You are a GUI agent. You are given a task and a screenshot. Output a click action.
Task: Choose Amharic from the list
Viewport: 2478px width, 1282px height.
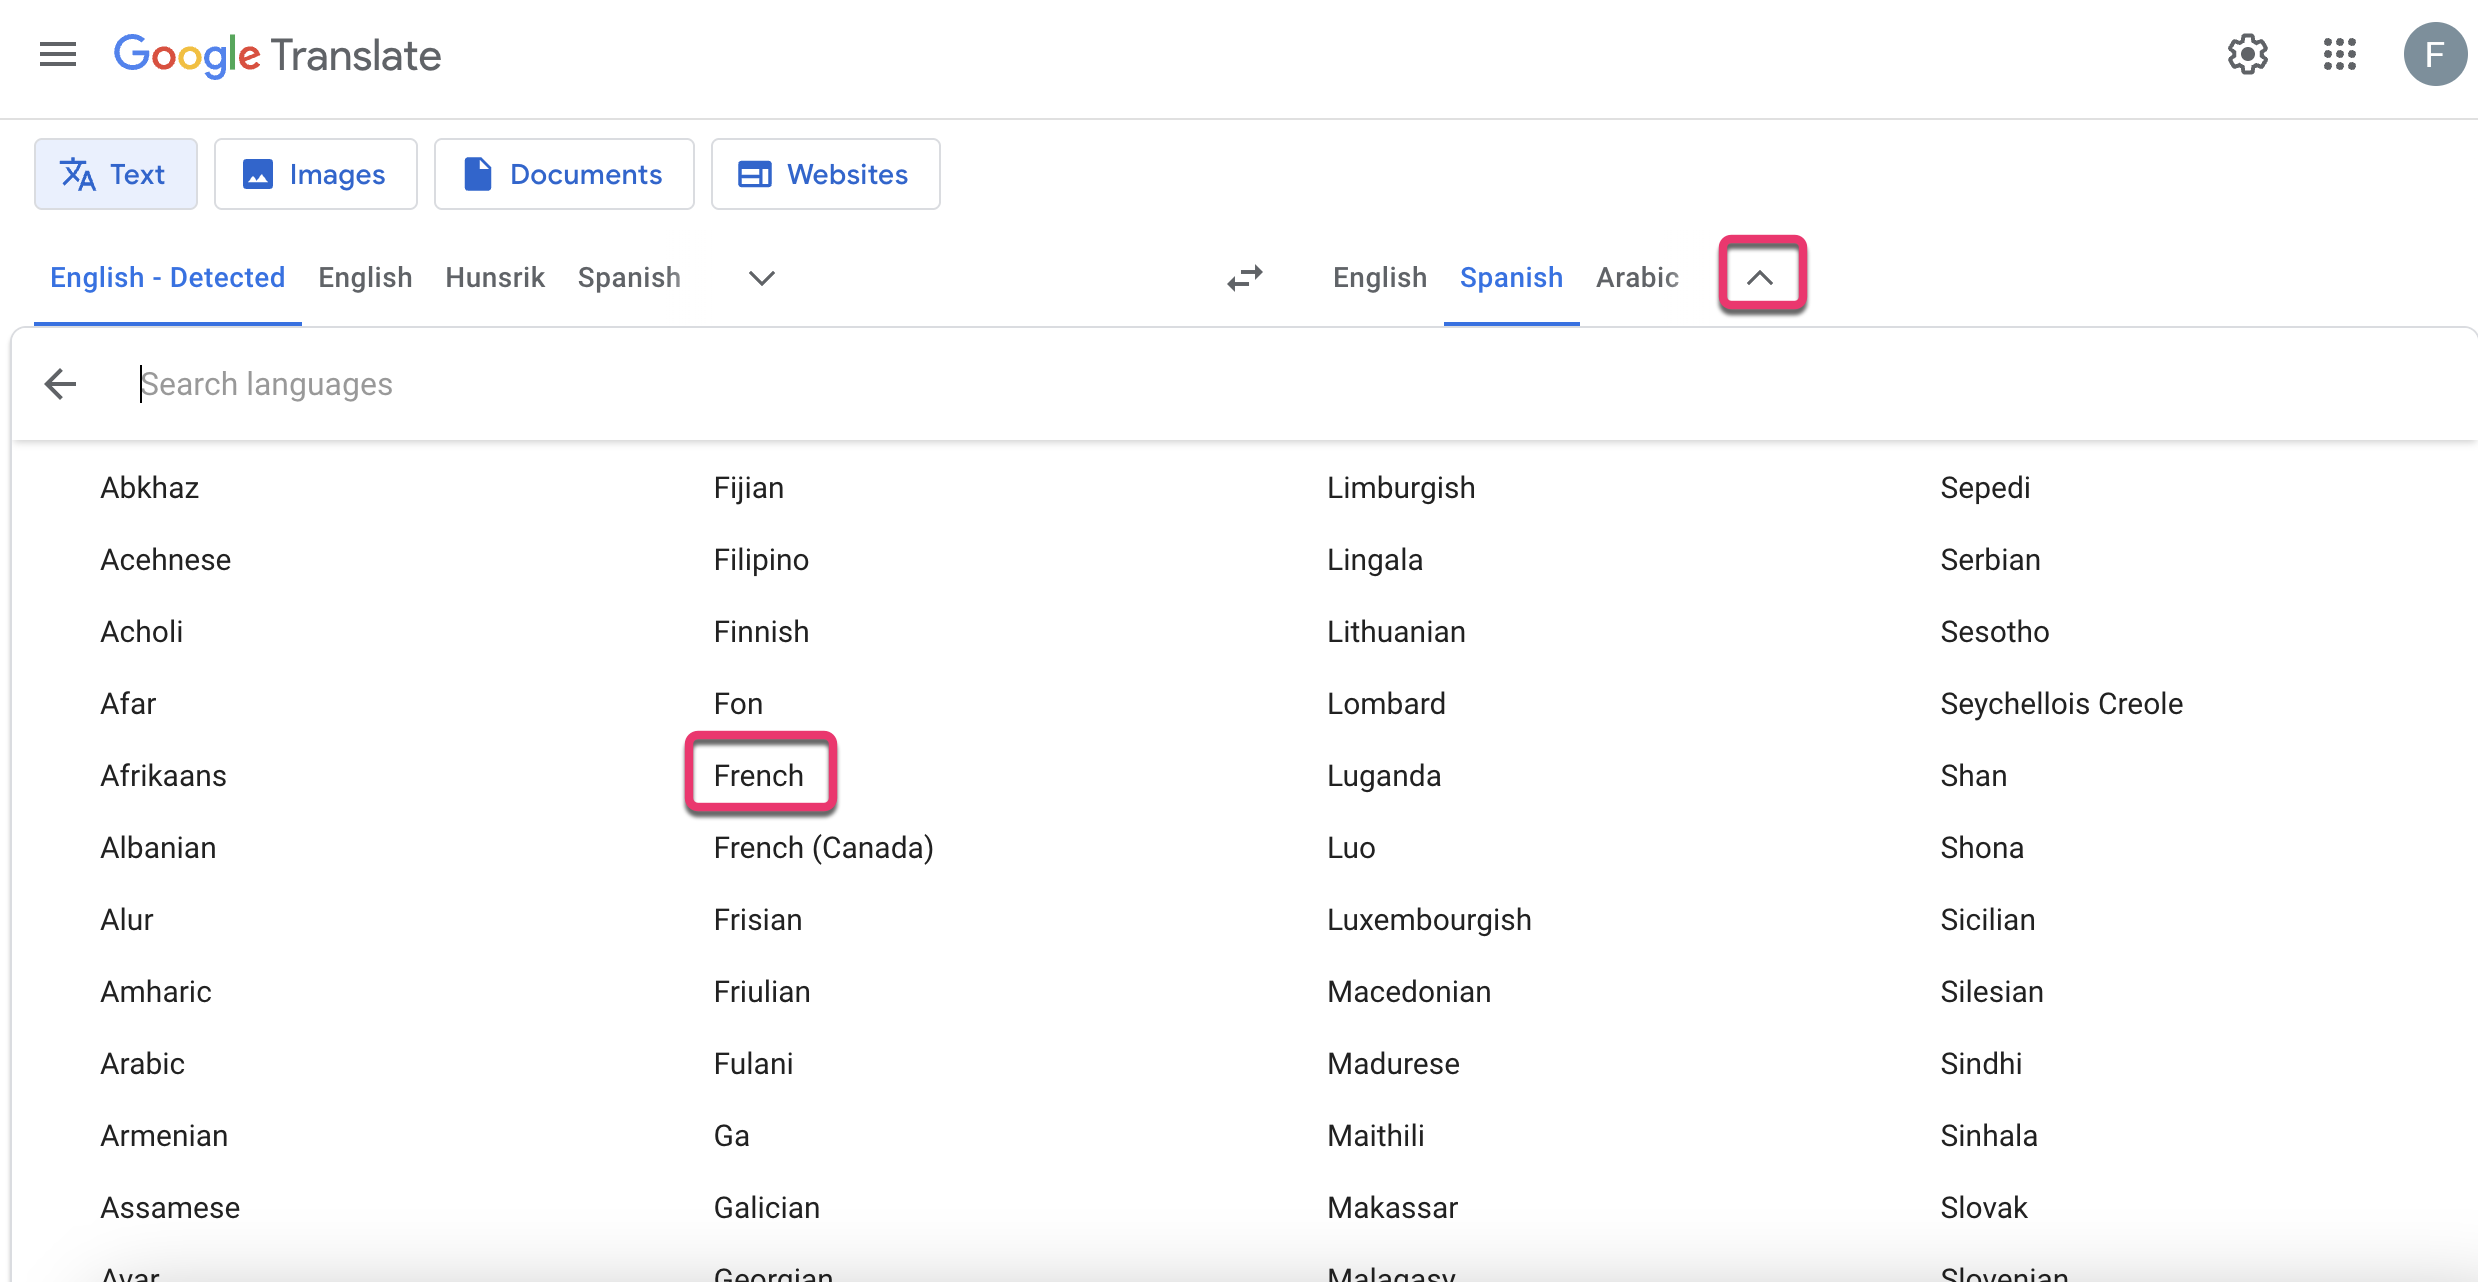tap(156, 992)
